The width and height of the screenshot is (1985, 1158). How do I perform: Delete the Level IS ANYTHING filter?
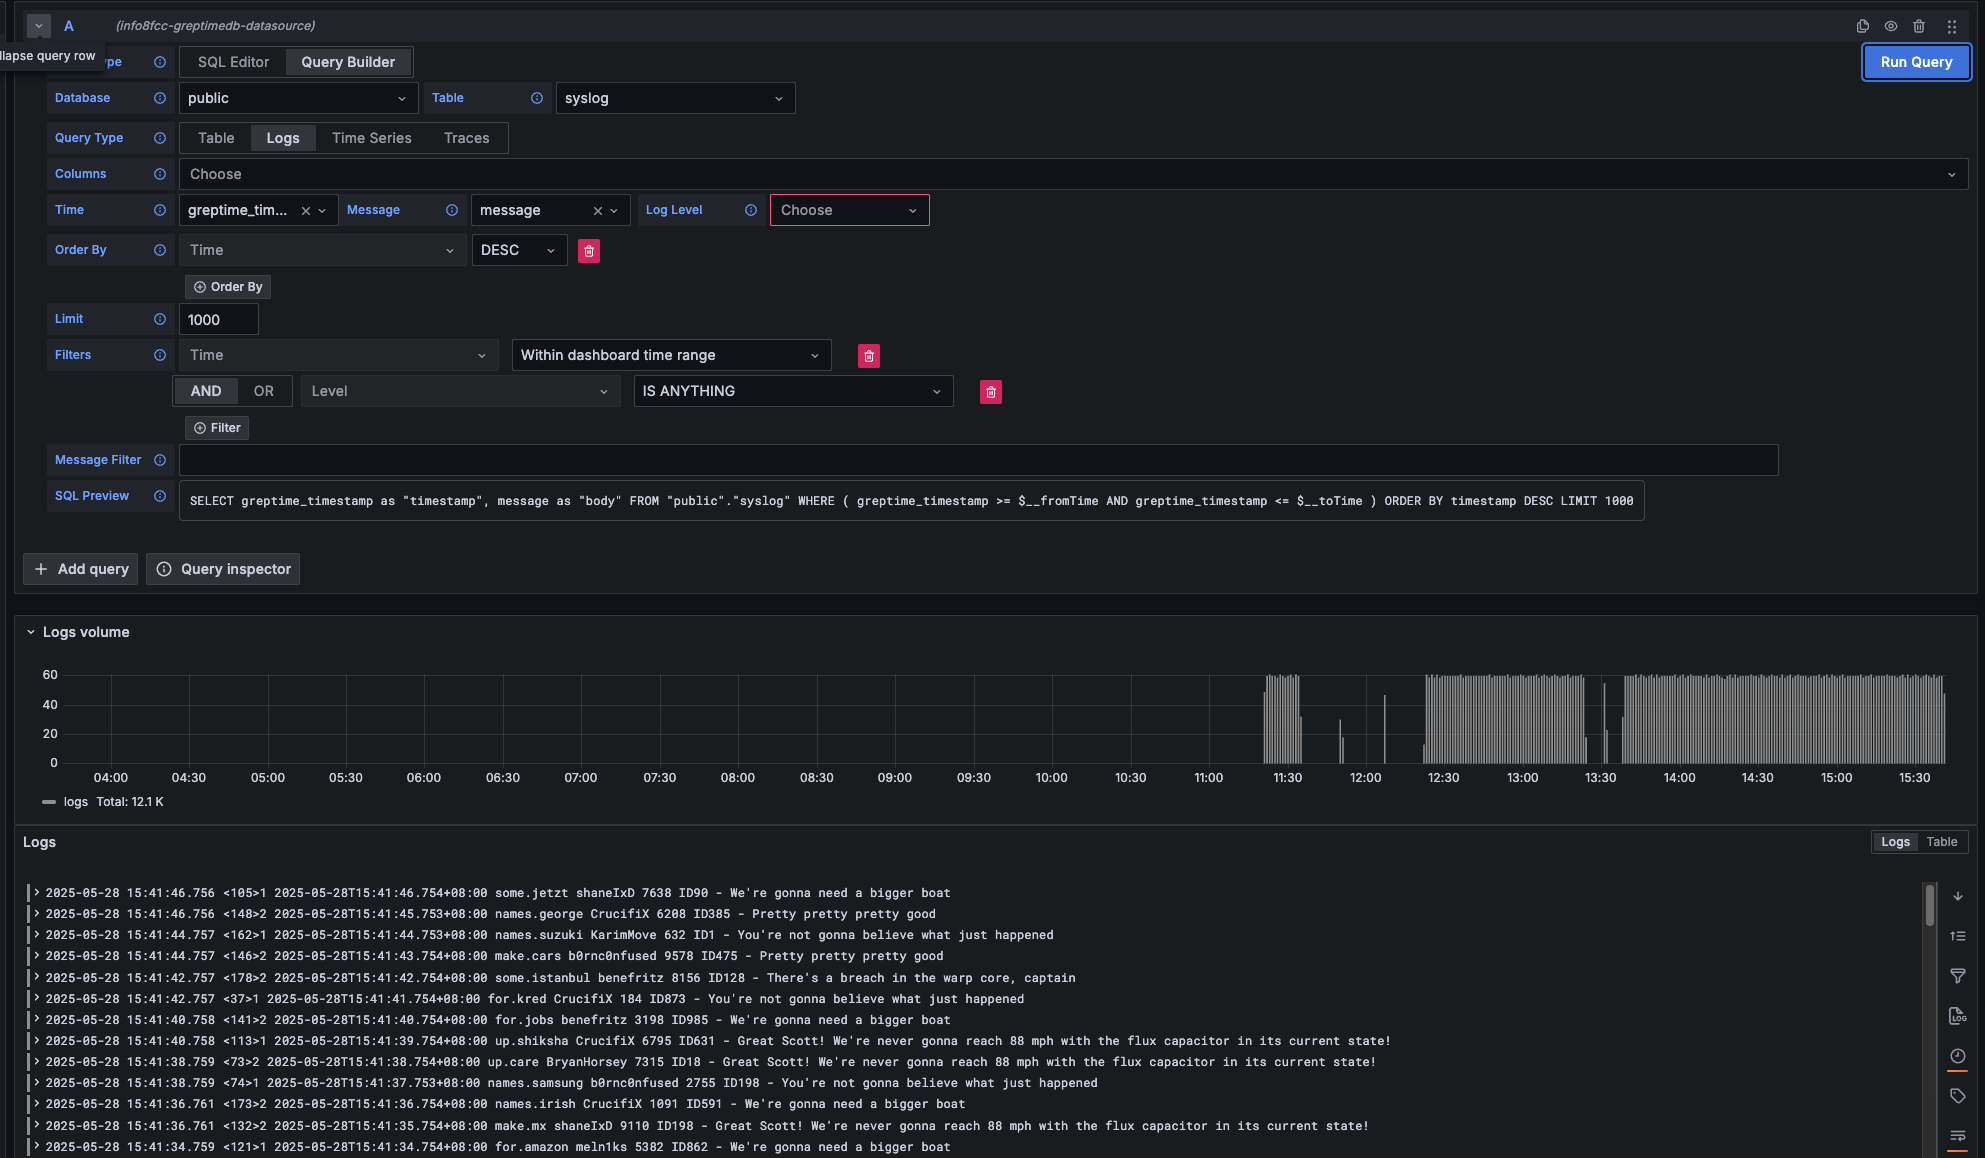(991, 392)
